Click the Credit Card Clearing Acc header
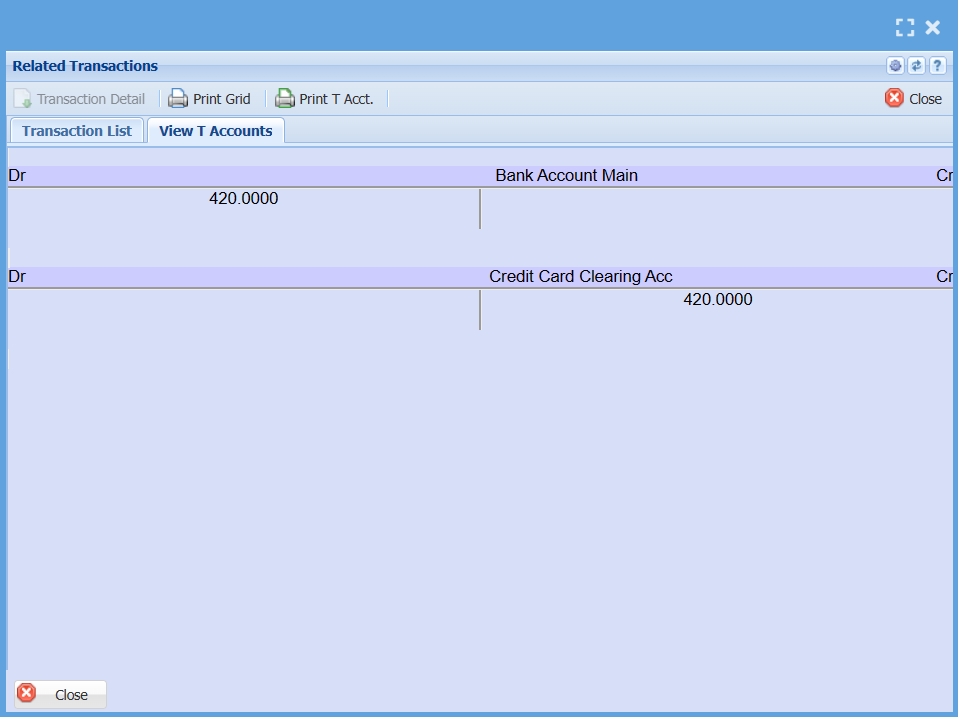Image resolution: width=958 pixels, height=717 pixels. point(580,277)
